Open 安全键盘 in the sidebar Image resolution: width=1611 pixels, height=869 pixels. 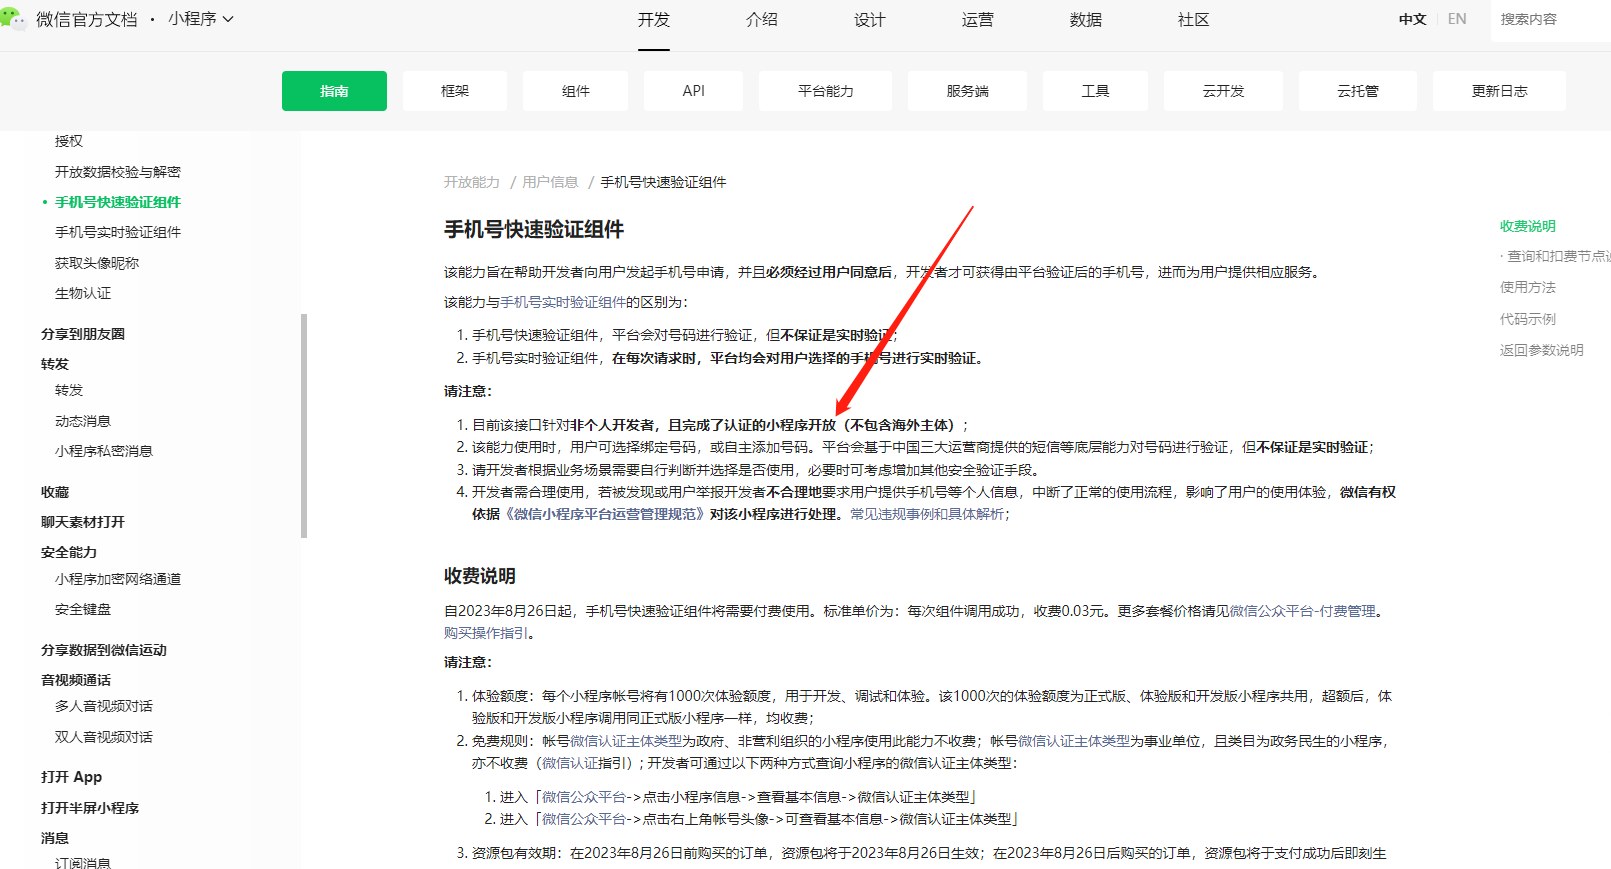(83, 609)
